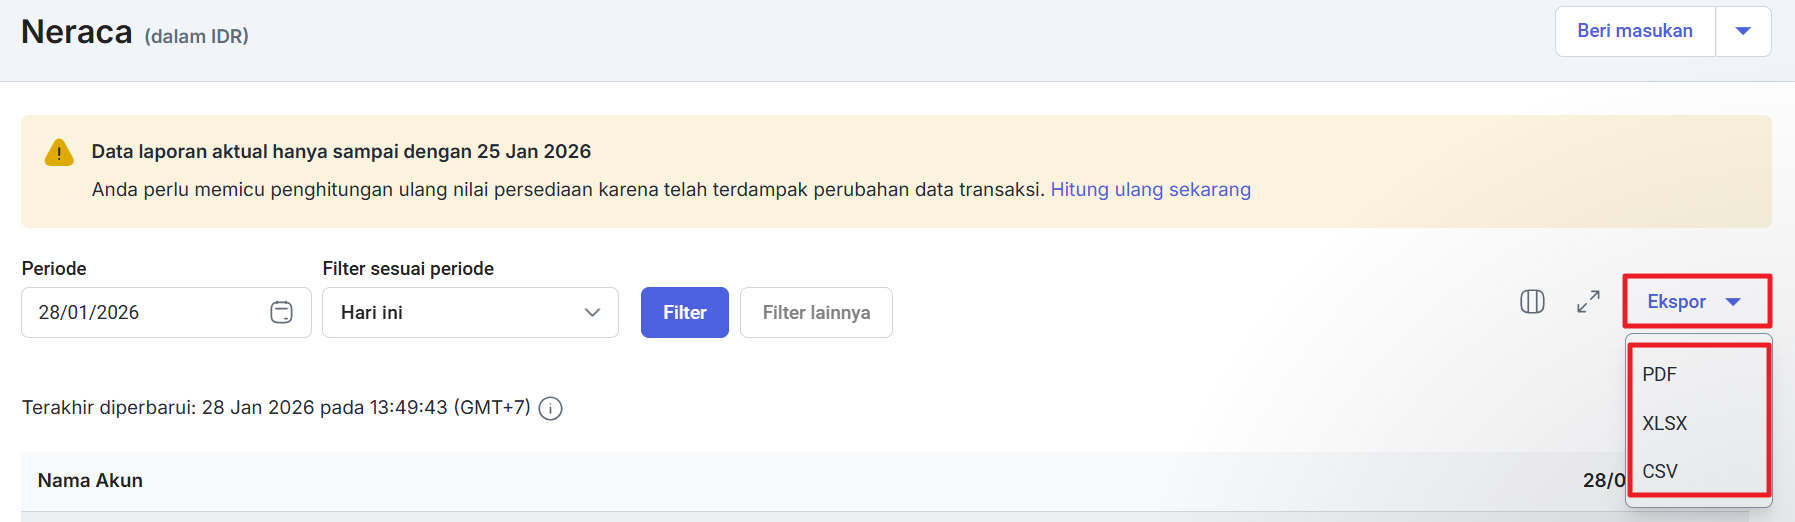Click the calendar icon in Periode field
The width and height of the screenshot is (1795, 522).
pos(281,313)
